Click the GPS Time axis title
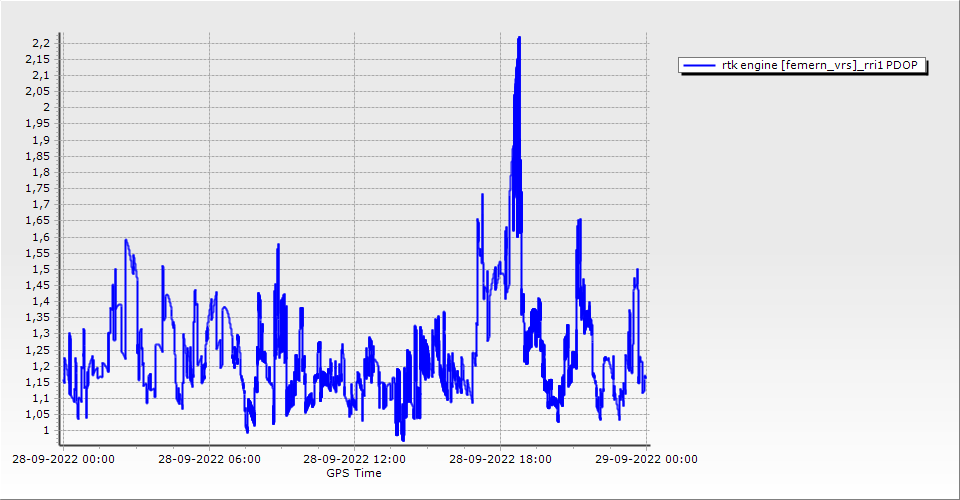This screenshot has height=500, width=960. 354,473
